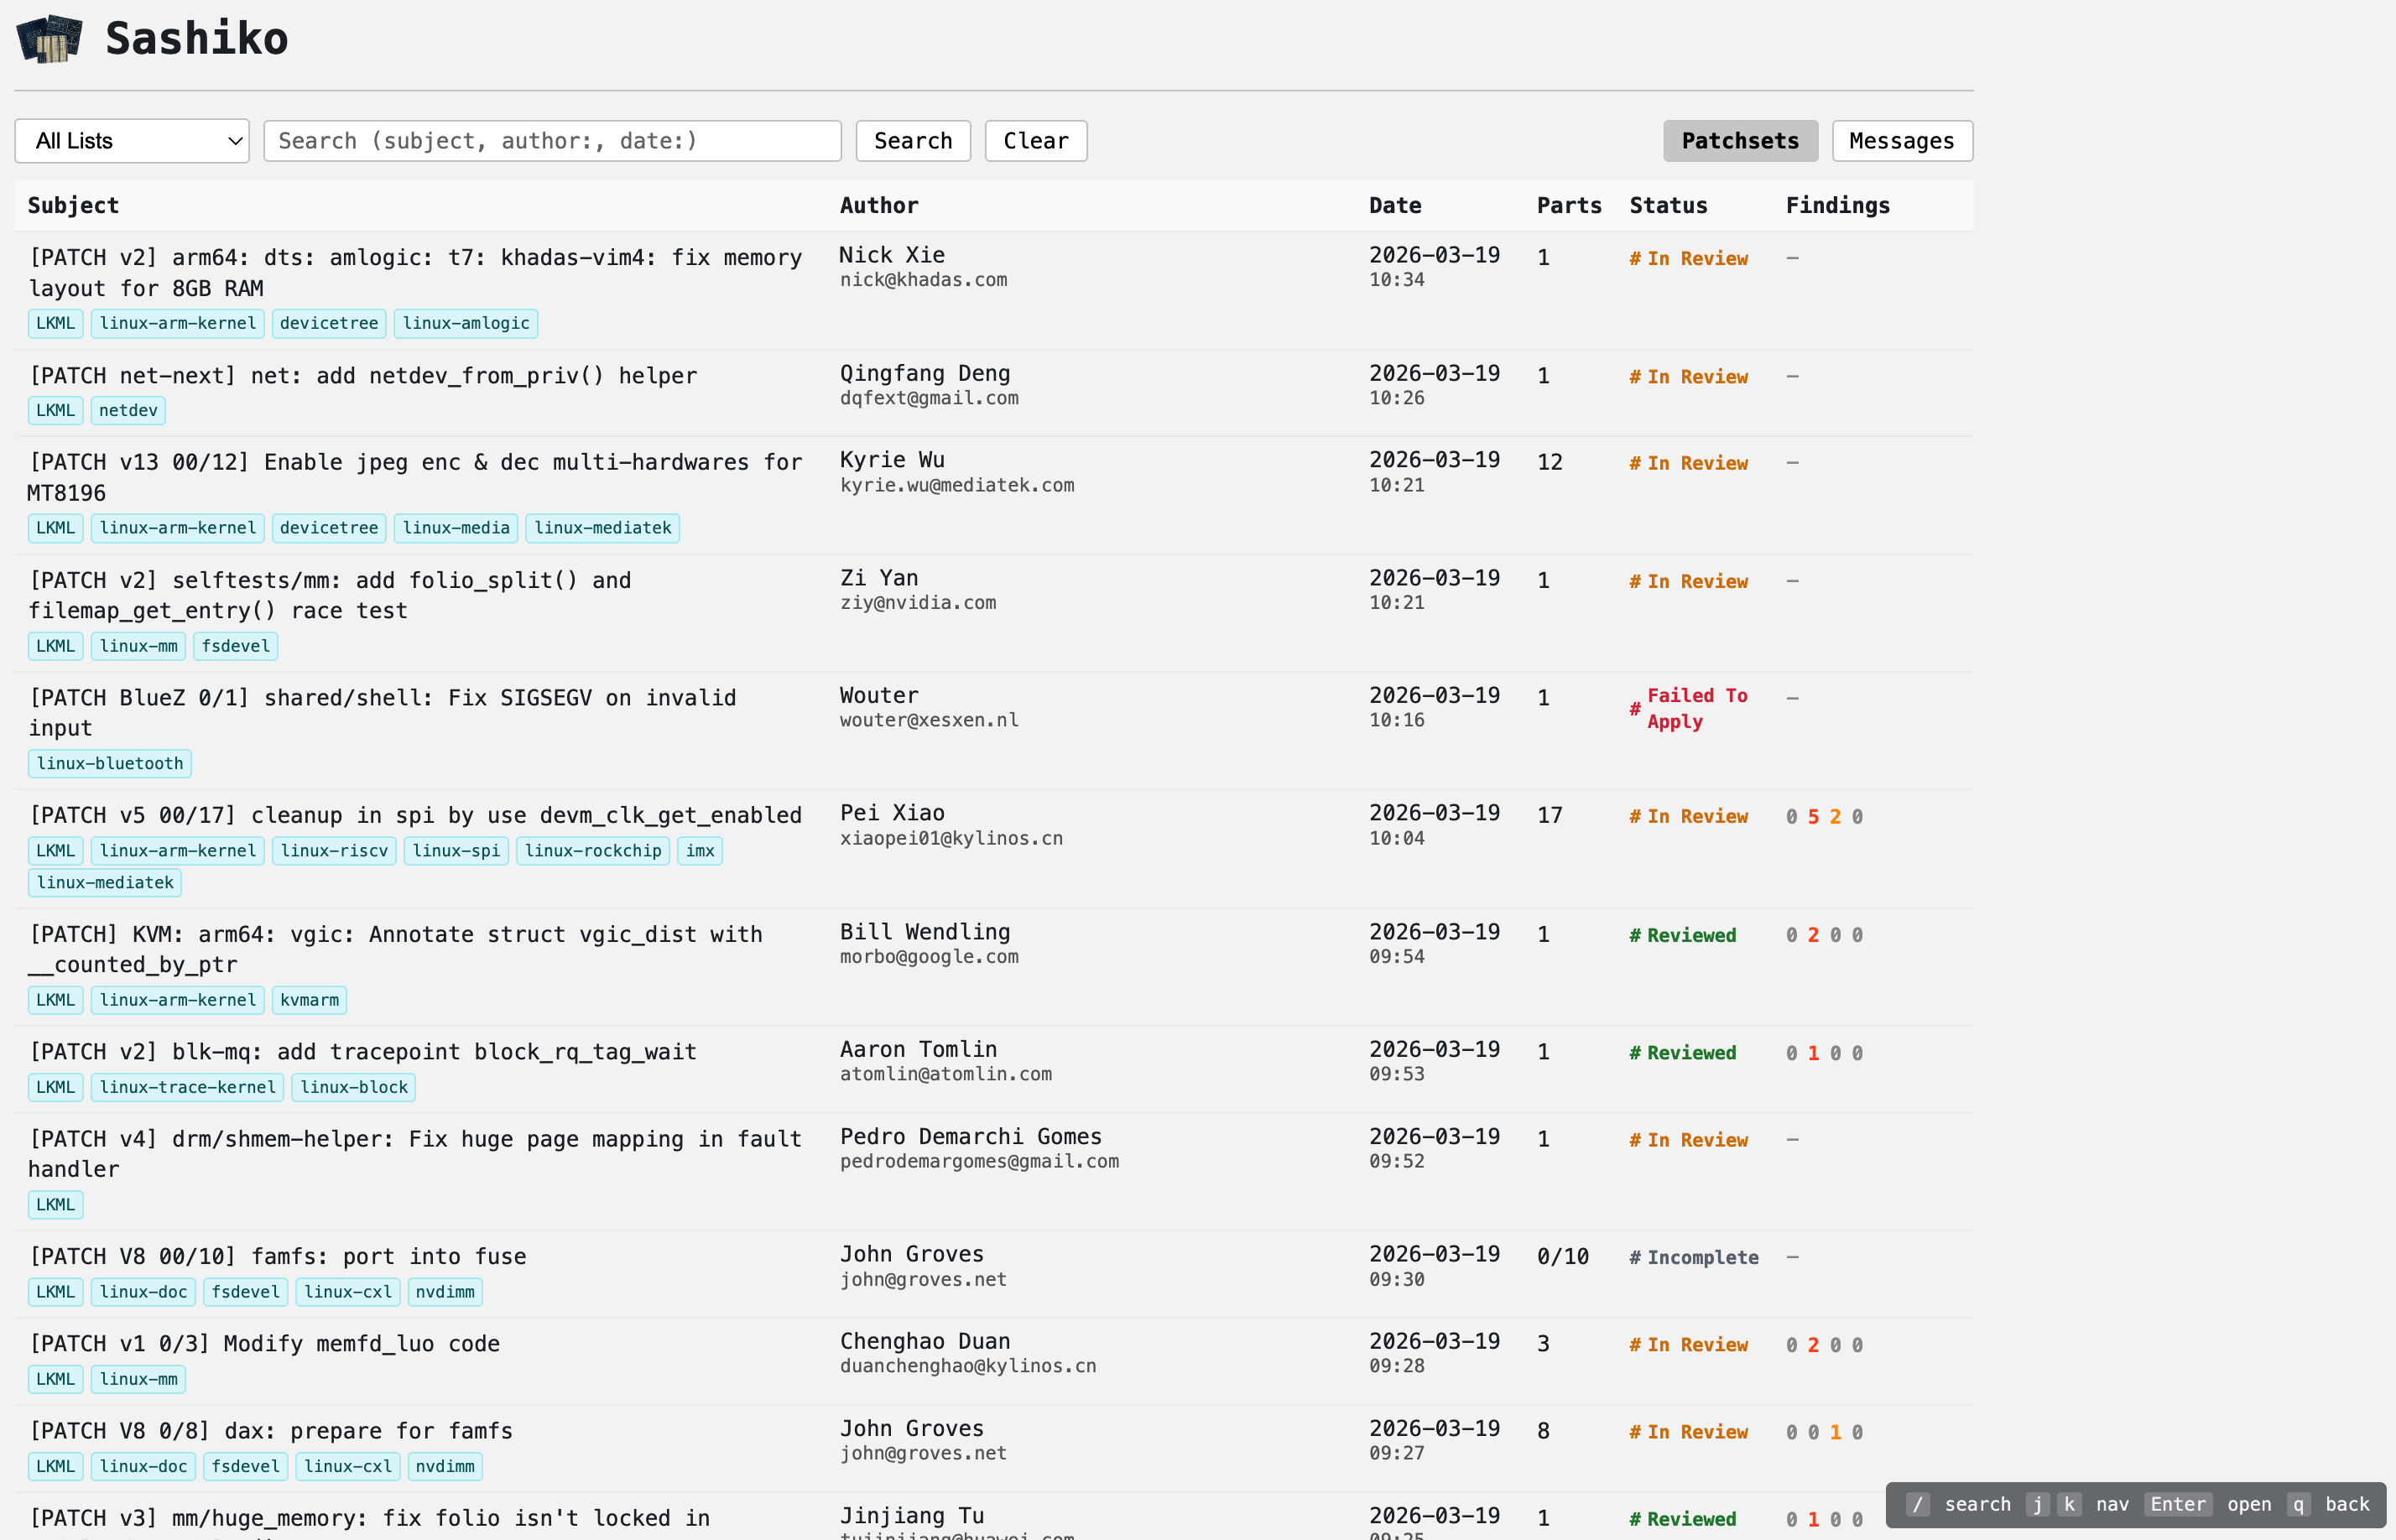Image resolution: width=2396 pixels, height=1540 pixels.
Task: Click the linux-amlogic tag on the first patch
Action: (466, 323)
